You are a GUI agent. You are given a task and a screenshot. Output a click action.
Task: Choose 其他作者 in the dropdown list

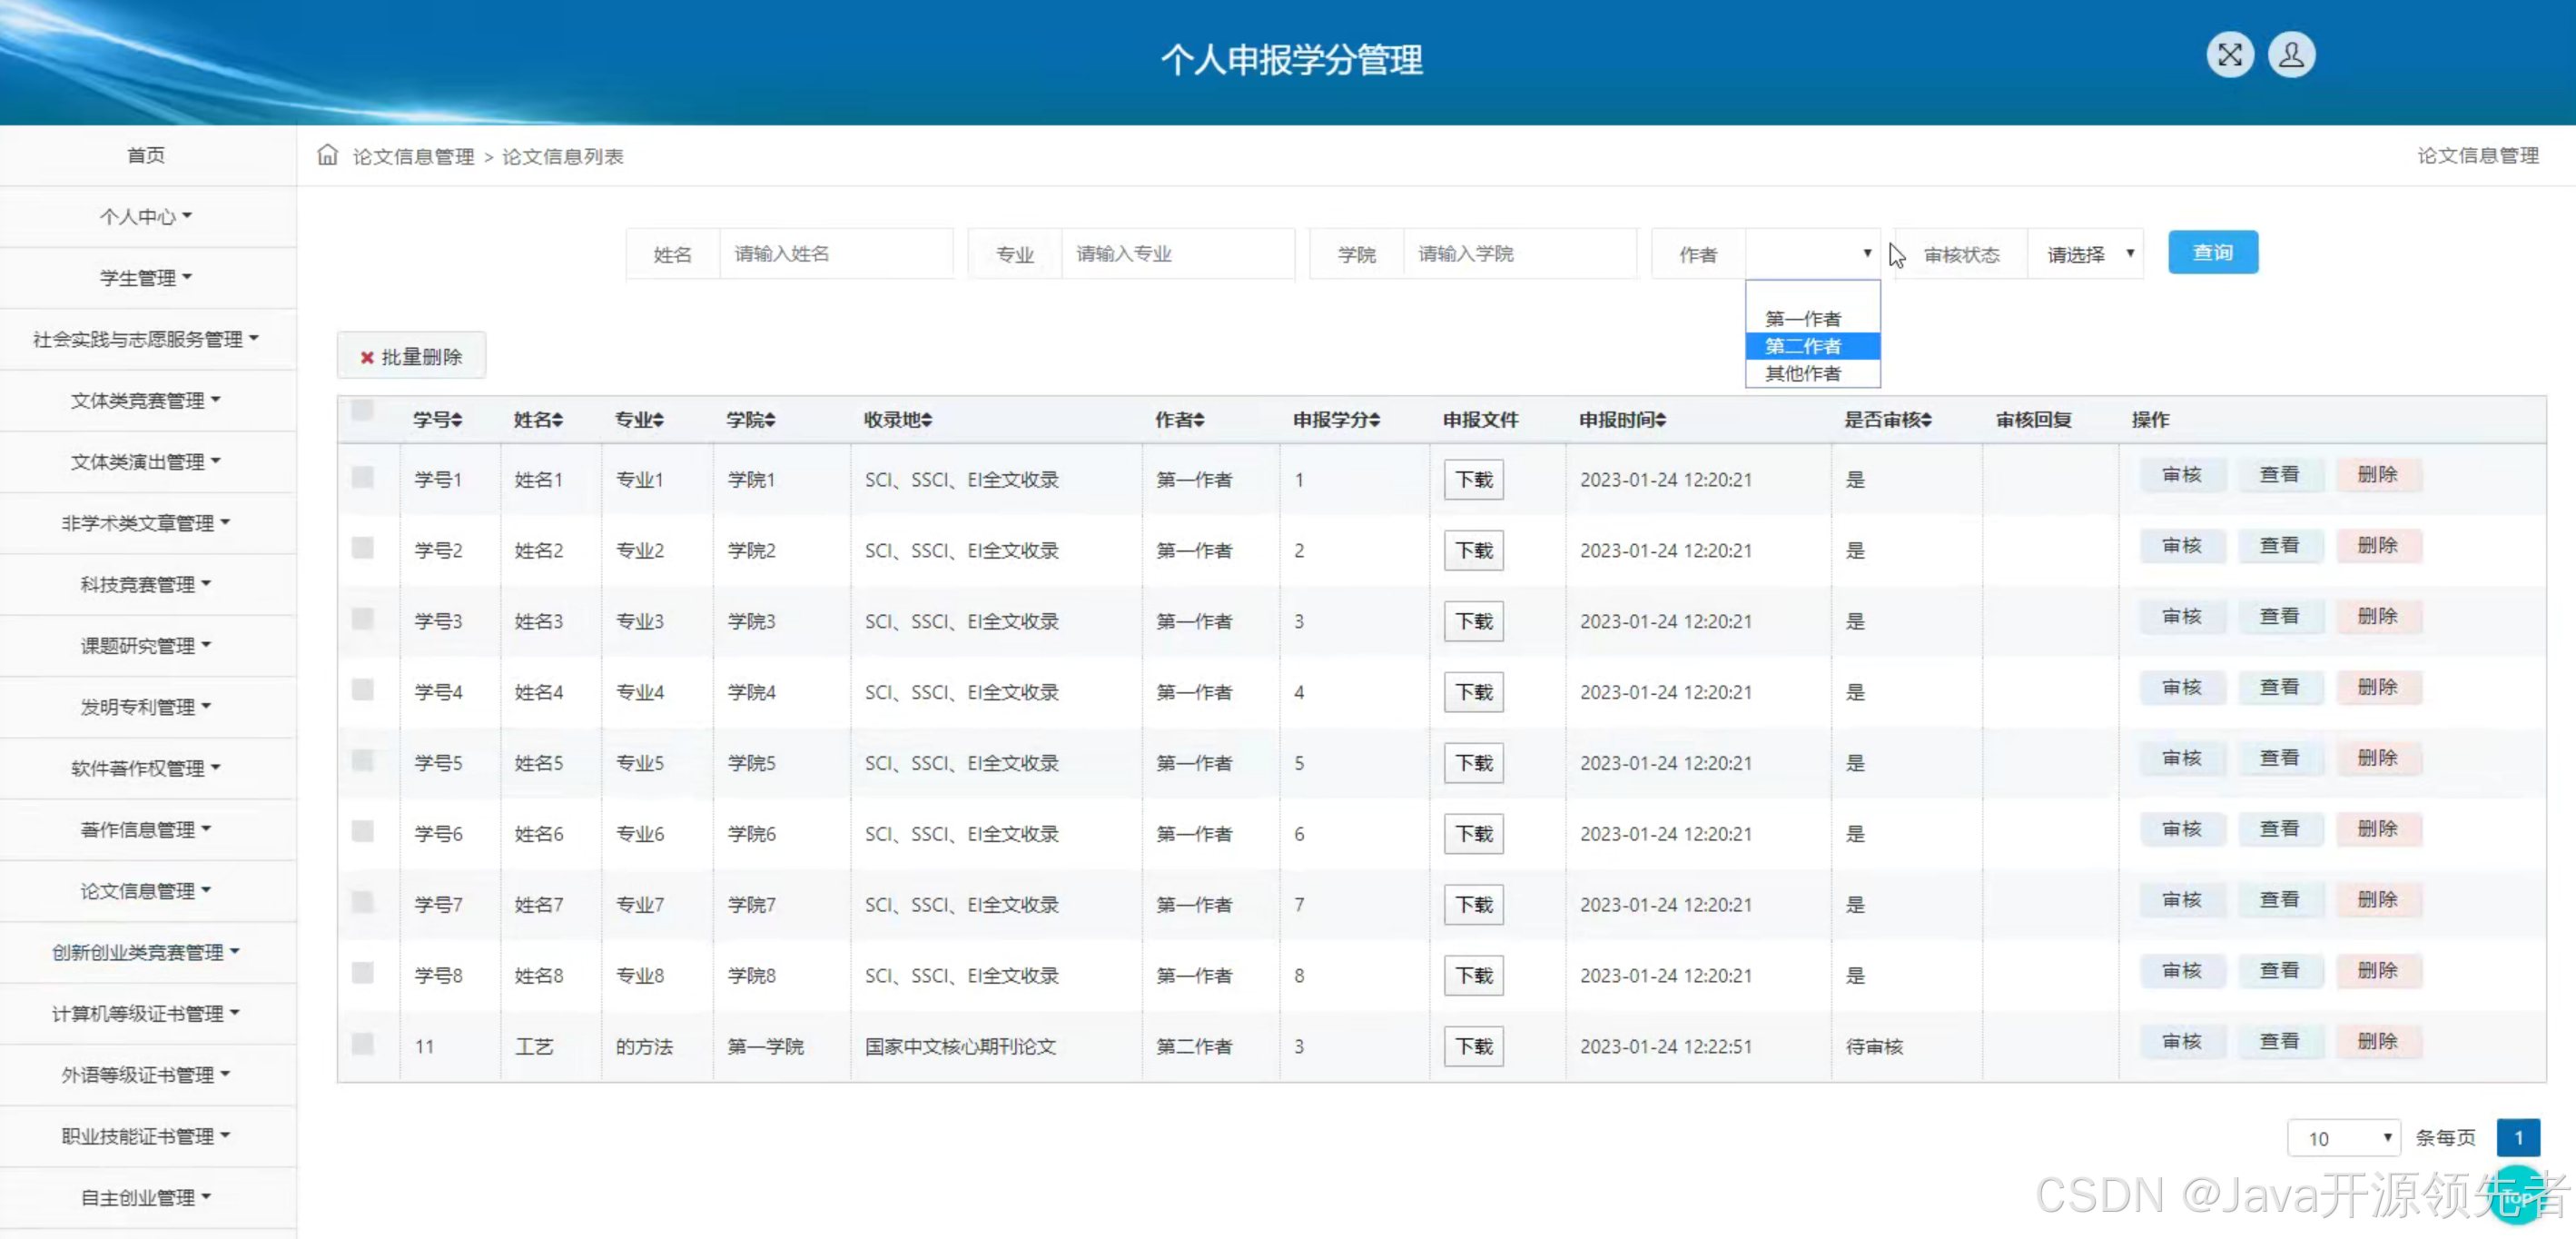(1812, 373)
